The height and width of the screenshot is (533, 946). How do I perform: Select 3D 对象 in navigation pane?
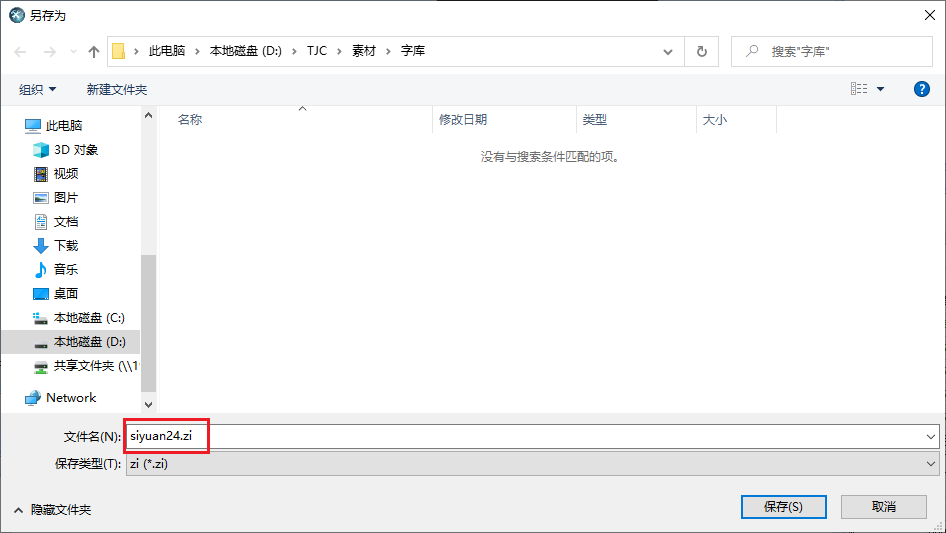tap(75, 150)
